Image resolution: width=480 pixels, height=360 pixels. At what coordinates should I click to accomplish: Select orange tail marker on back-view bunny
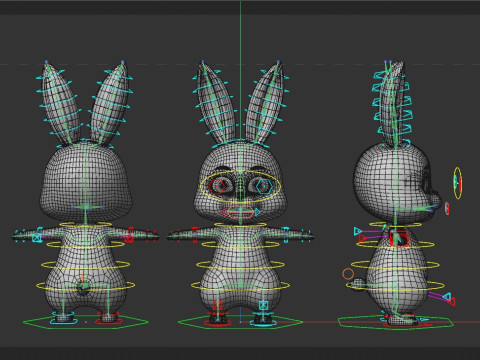pyautogui.click(x=82, y=279)
